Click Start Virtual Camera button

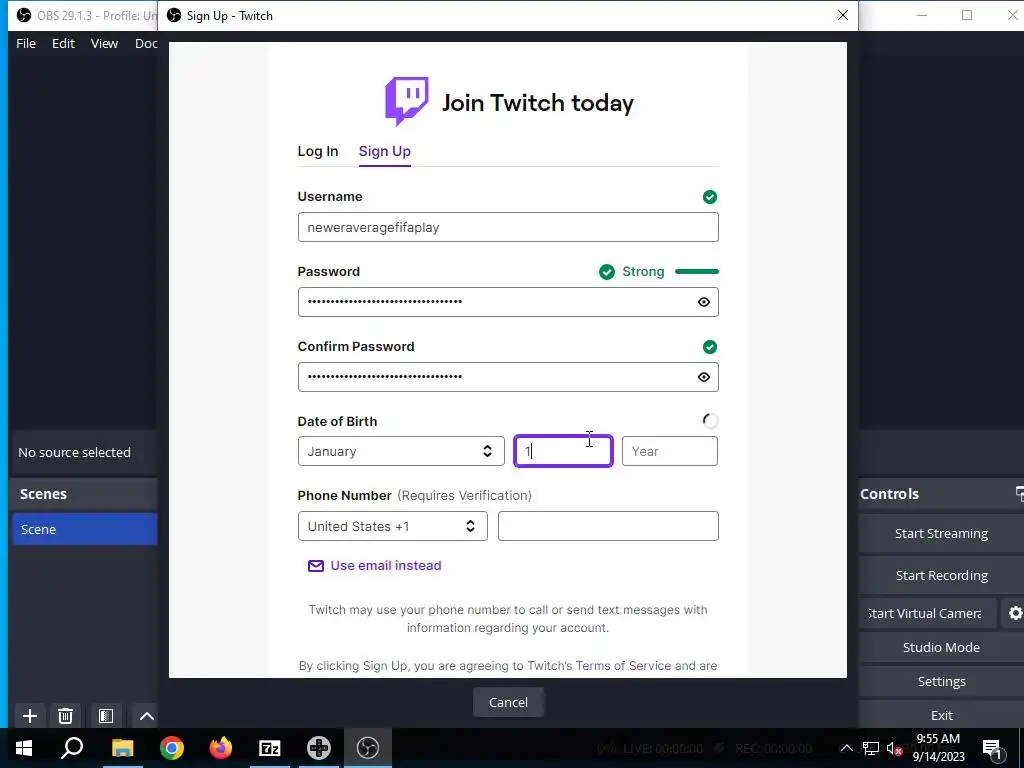pos(927,613)
